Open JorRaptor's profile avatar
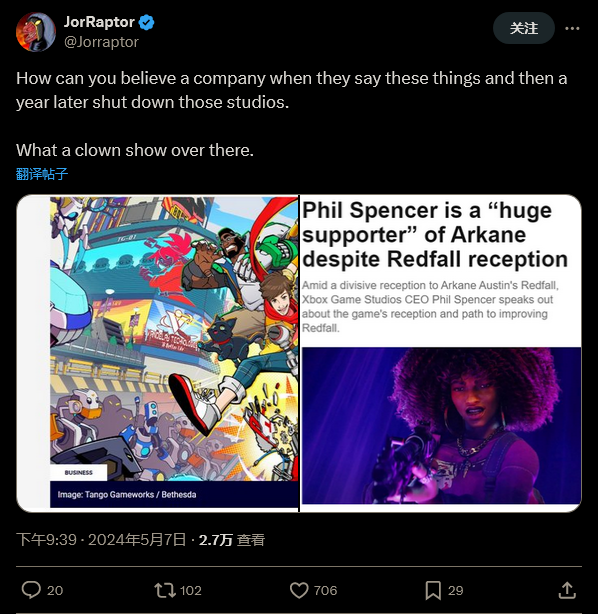The height and width of the screenshot is (614, 598). (x=36, y=31)
